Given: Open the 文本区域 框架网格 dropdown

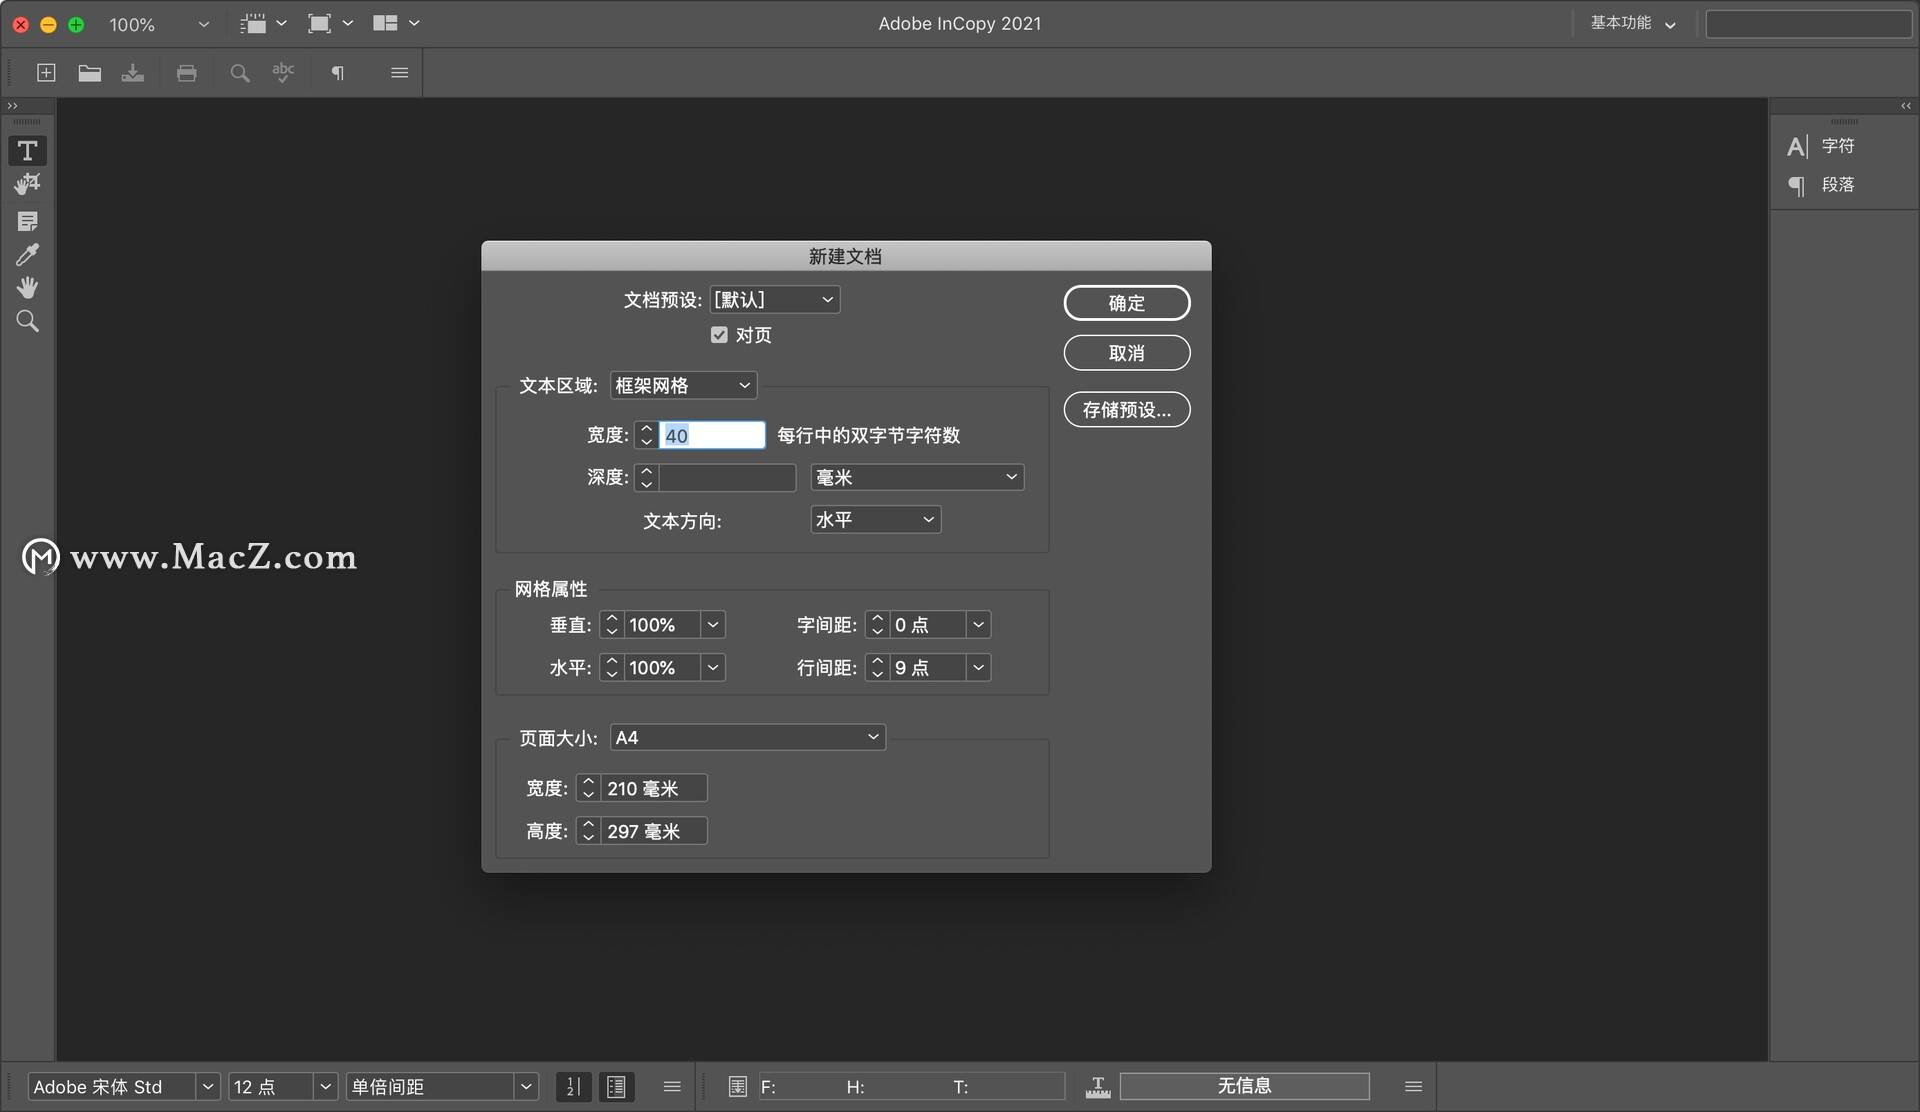Looking at the screenshot, I should click(683, 386).
